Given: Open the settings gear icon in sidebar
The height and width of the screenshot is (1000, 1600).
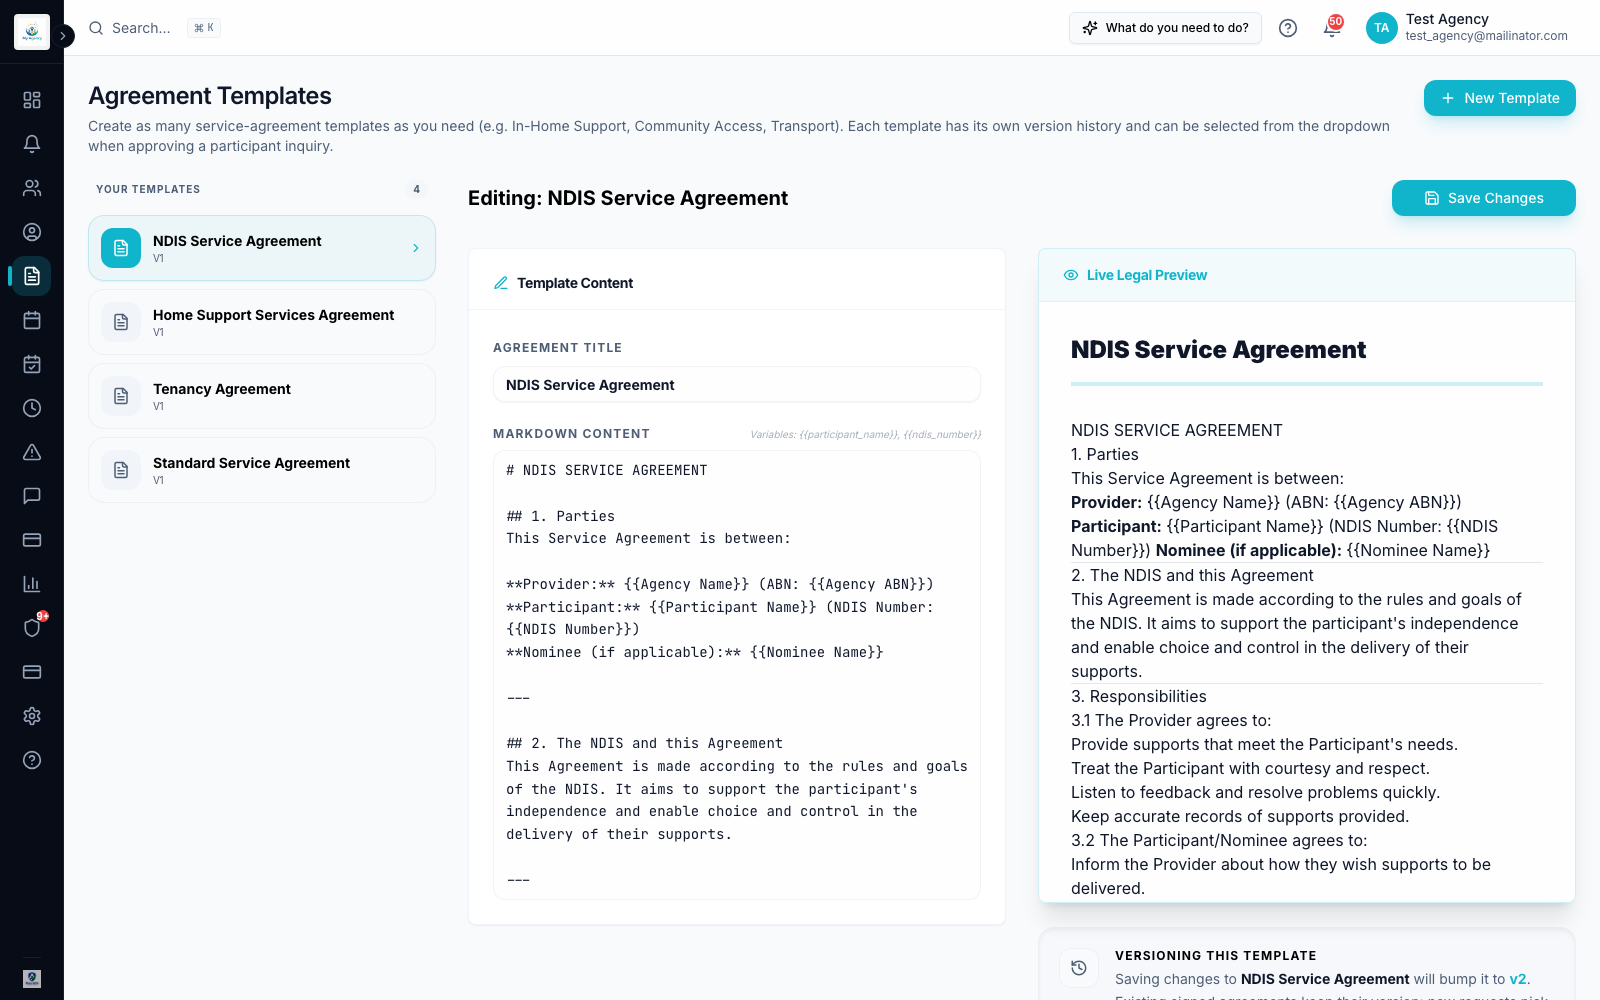Looking at the screenshot, I should [32, 716].
